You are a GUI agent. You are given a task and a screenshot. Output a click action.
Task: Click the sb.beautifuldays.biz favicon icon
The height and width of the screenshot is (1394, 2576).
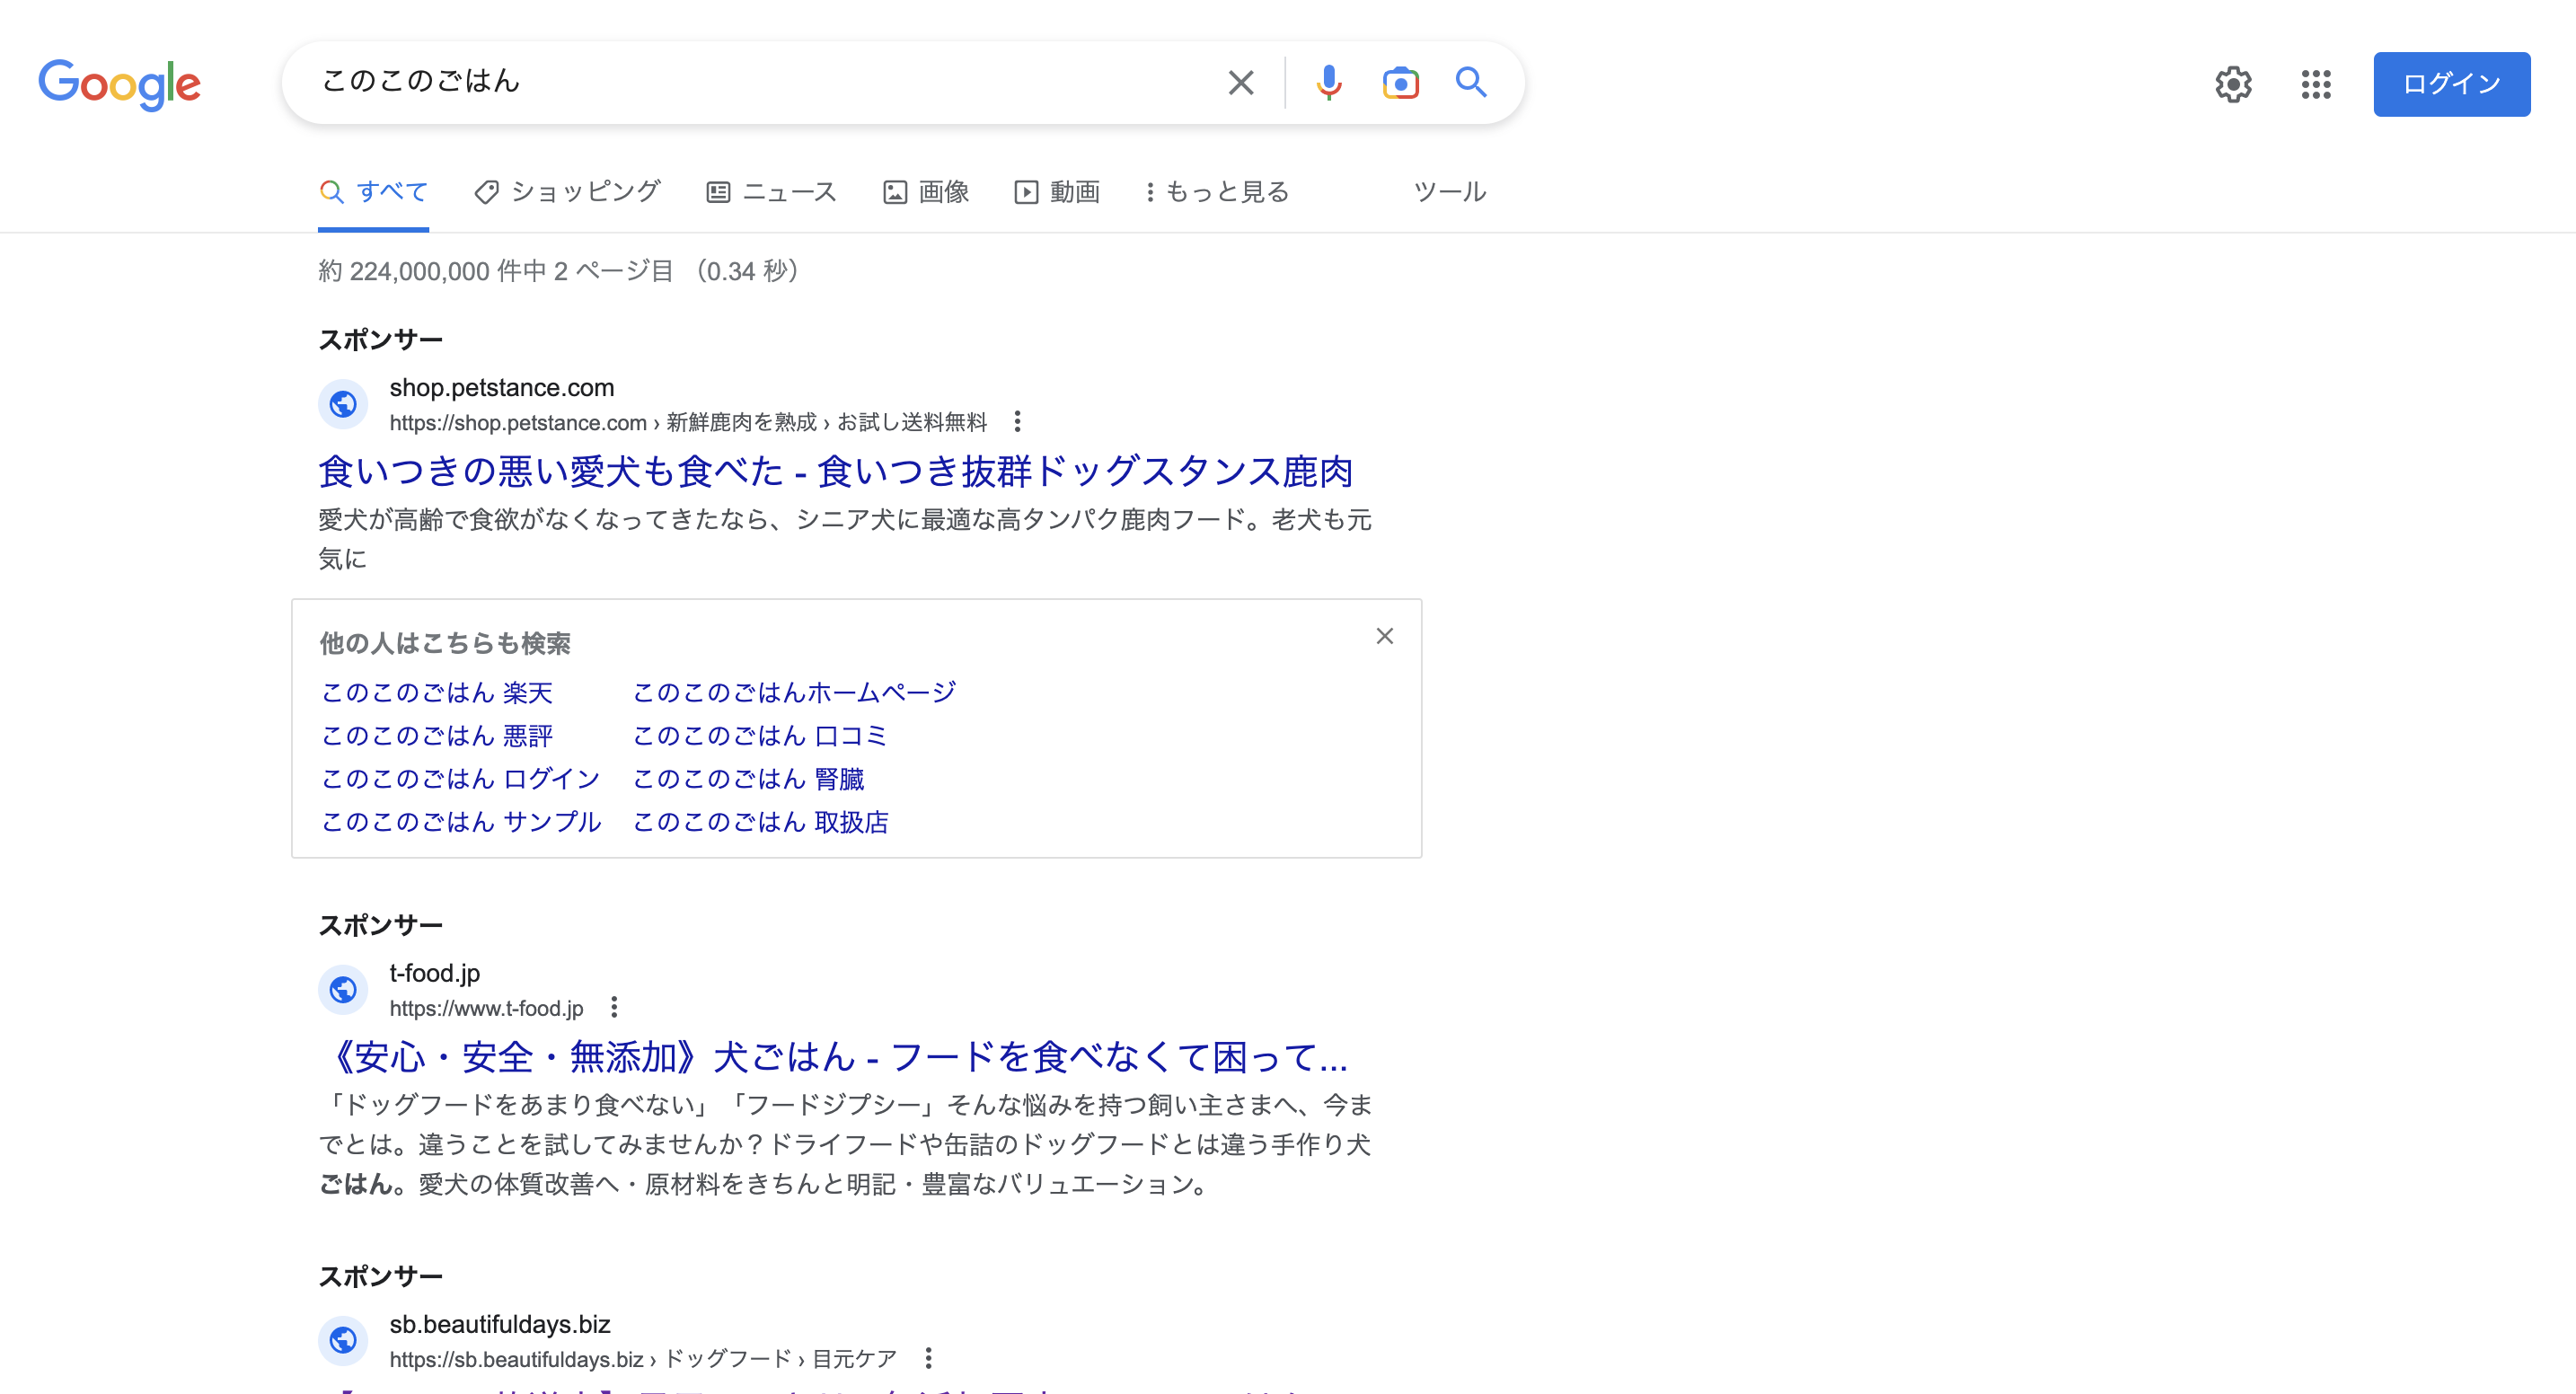343,1340
